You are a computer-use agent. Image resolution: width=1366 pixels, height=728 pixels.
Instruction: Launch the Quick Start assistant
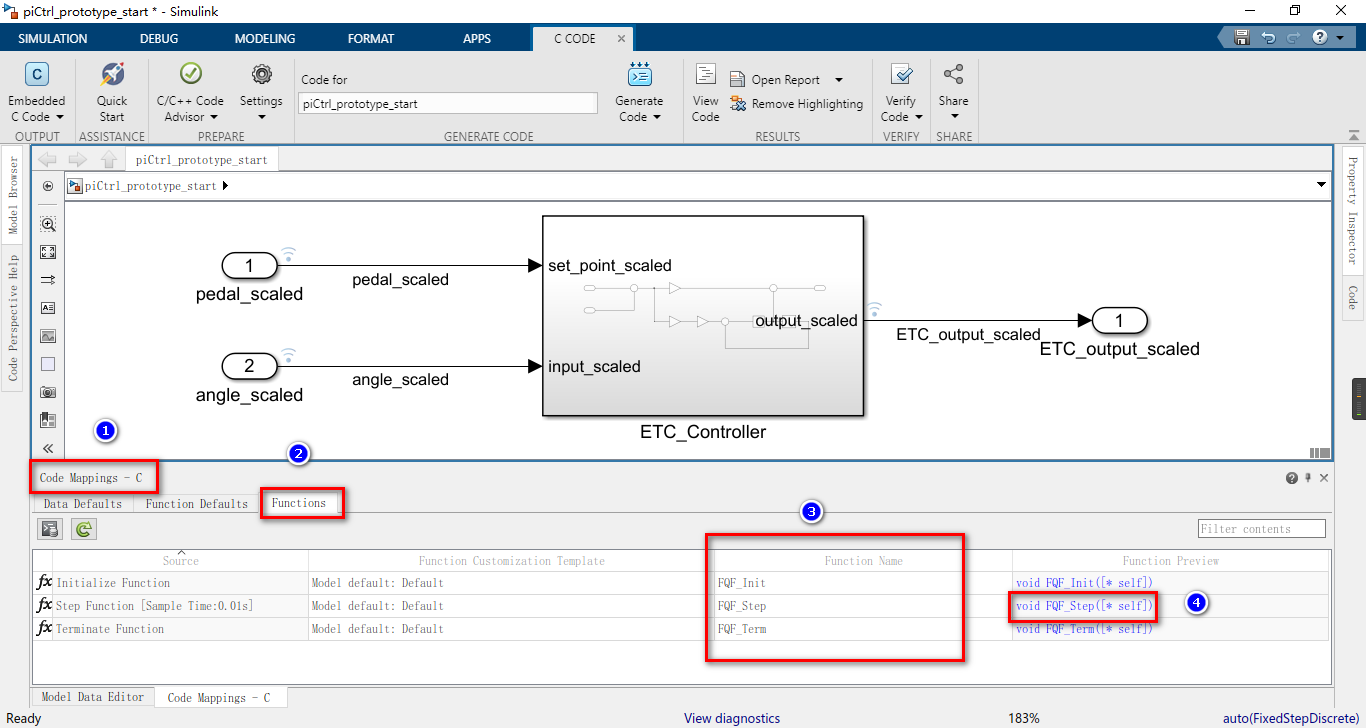click(112, 92)
